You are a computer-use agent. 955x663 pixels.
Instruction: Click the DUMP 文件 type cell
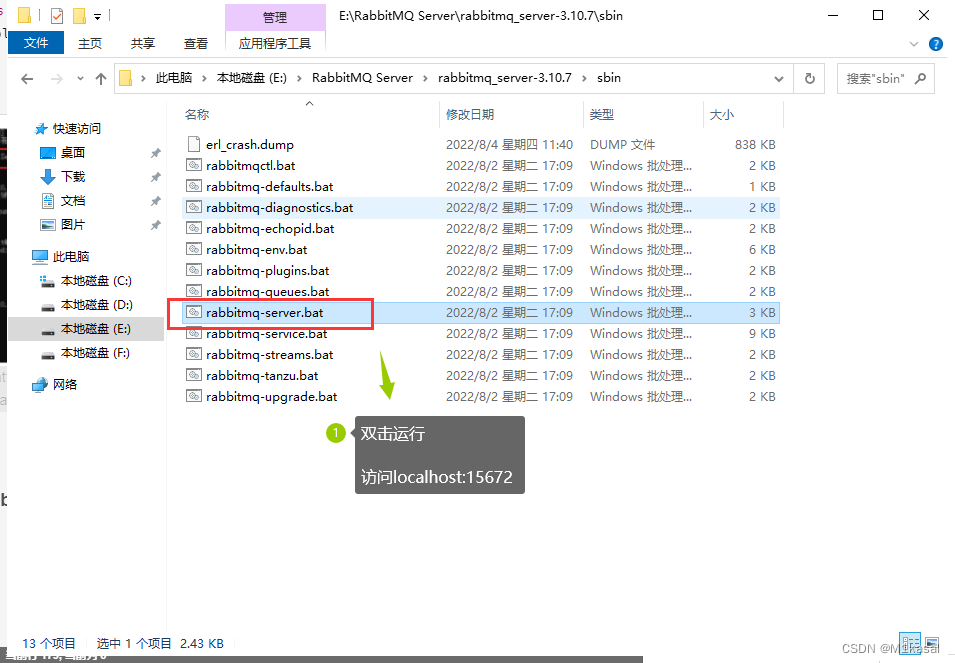point(622,144)
